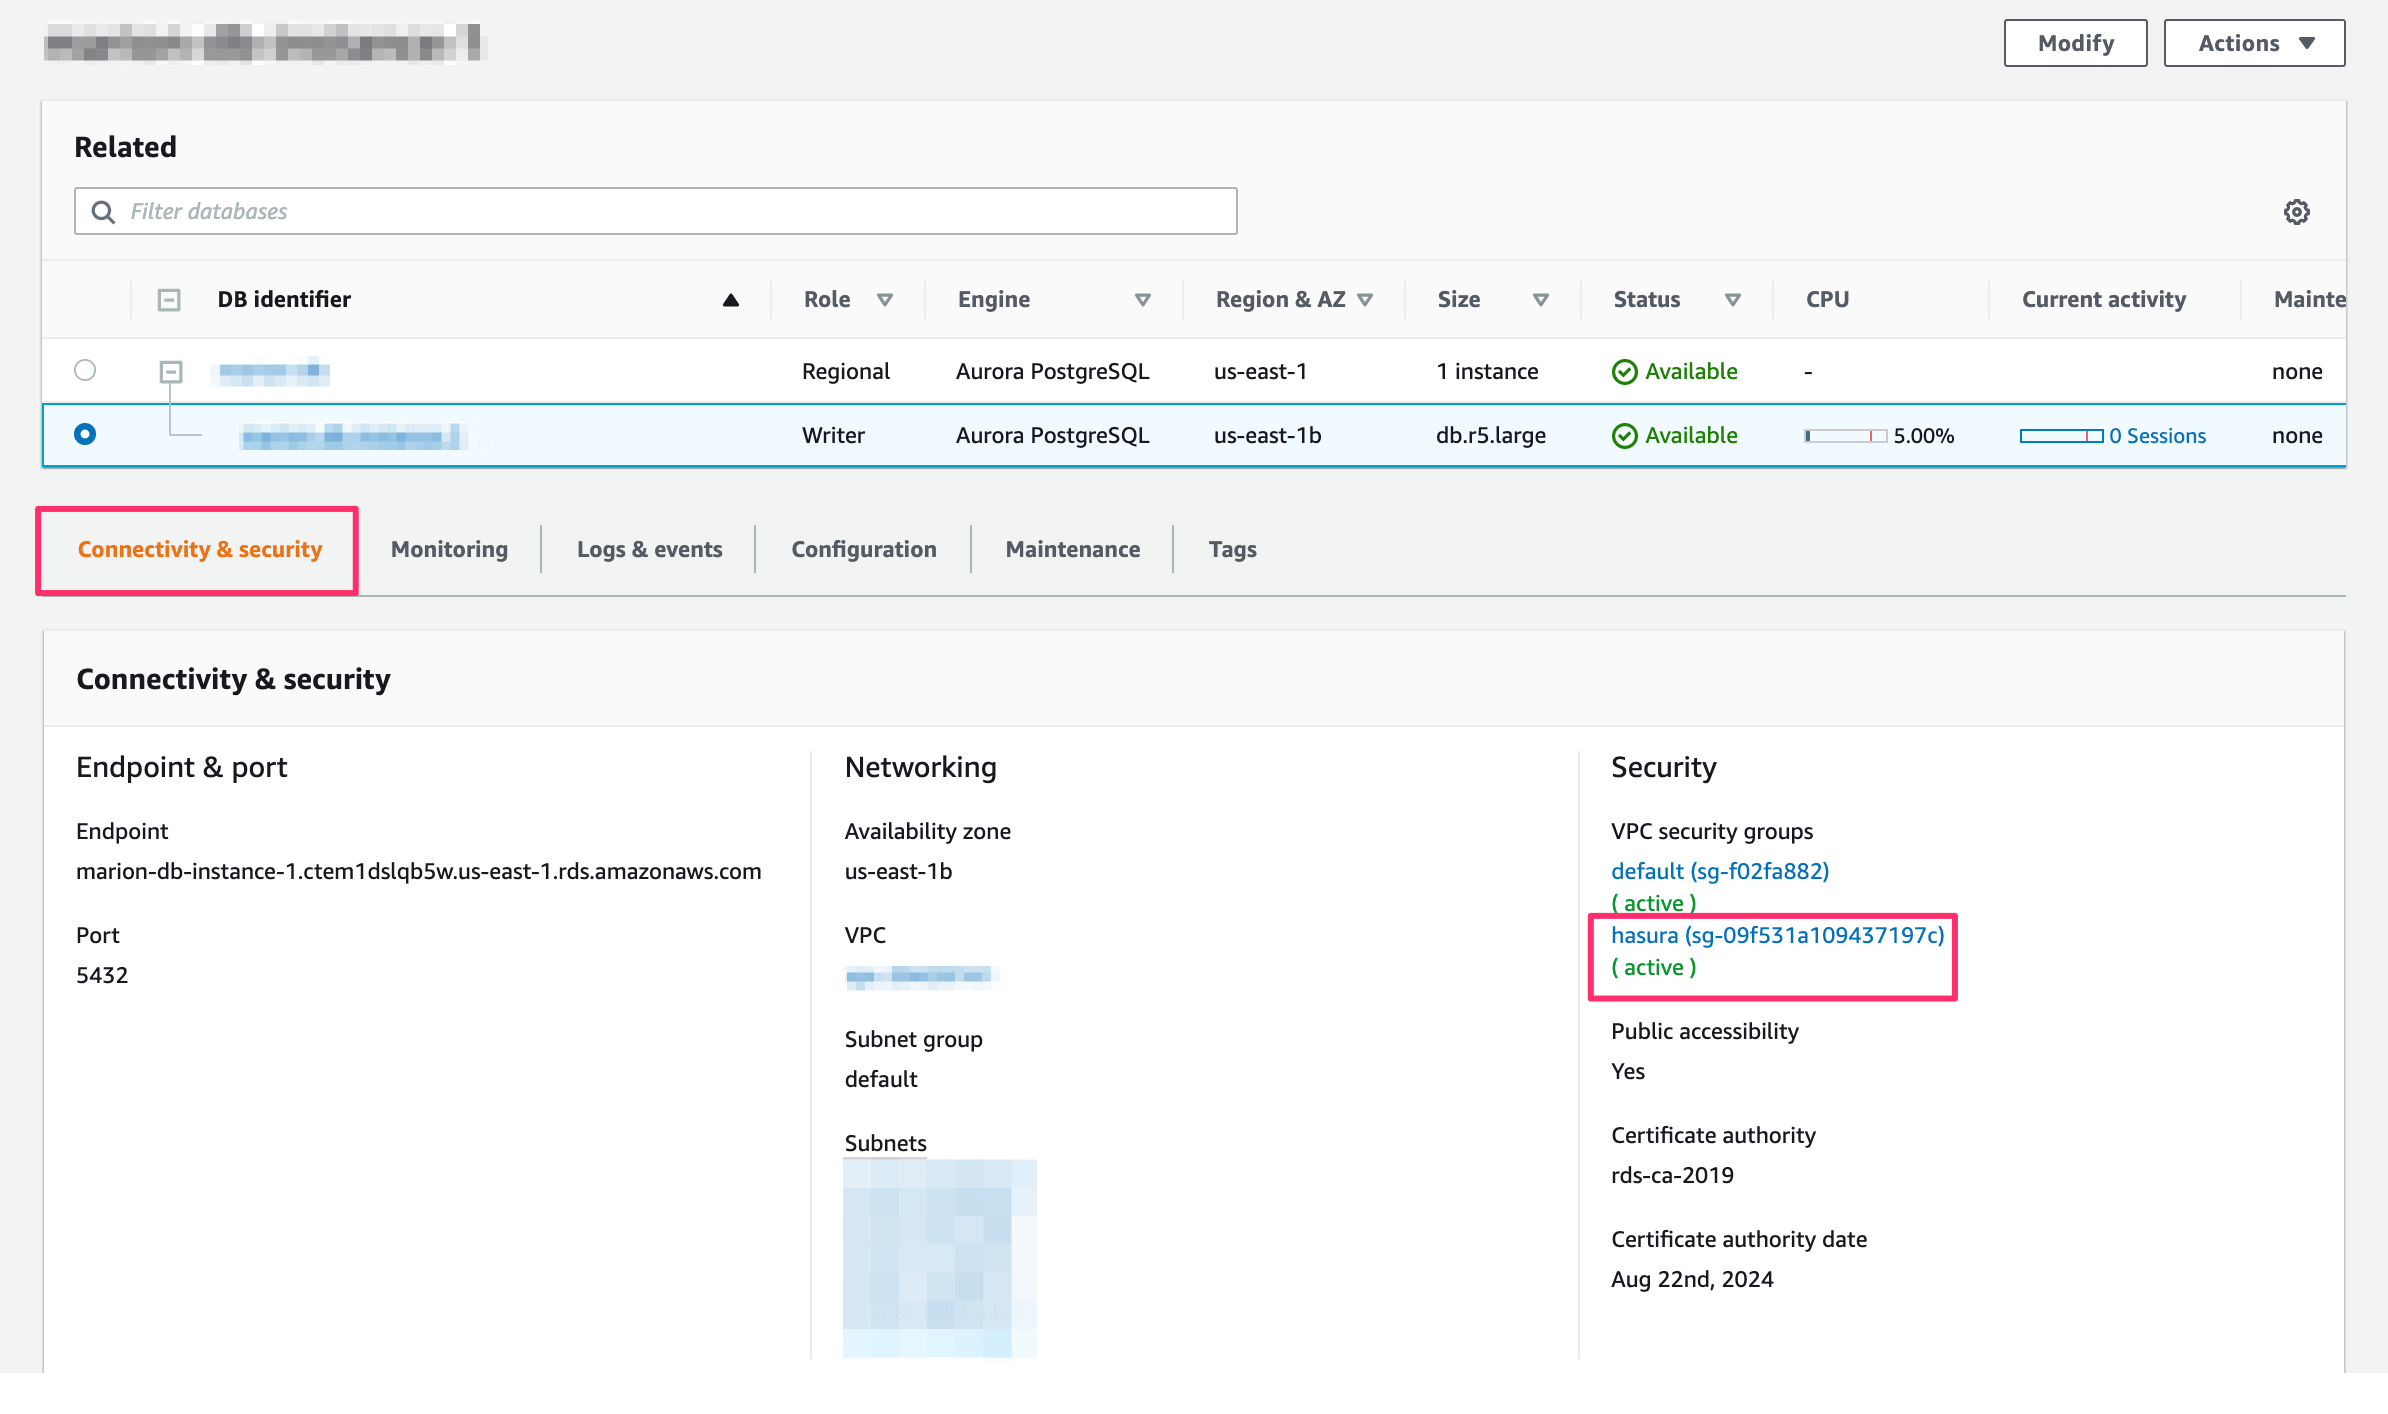2388x1414 pixels.
Task: Click the Modify button
Action: point(2075,43)
